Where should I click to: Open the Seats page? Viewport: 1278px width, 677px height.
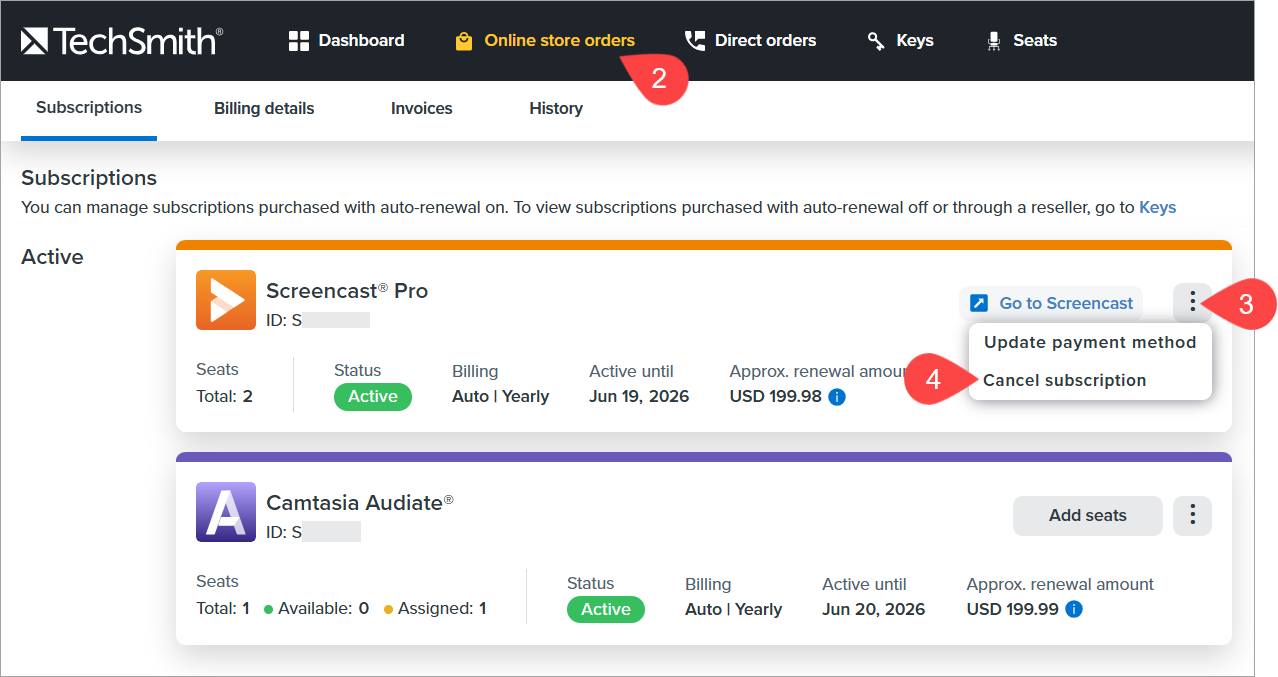[1021, 41]
